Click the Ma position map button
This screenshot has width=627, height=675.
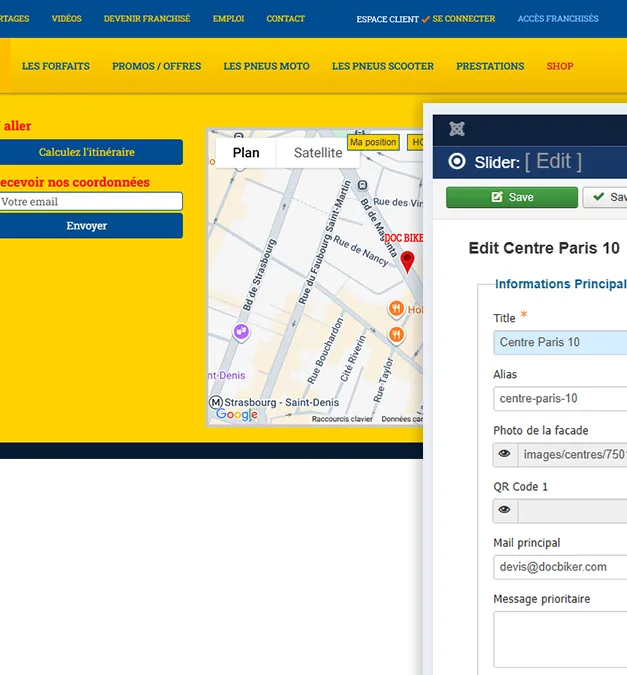[x=373, y=142]
